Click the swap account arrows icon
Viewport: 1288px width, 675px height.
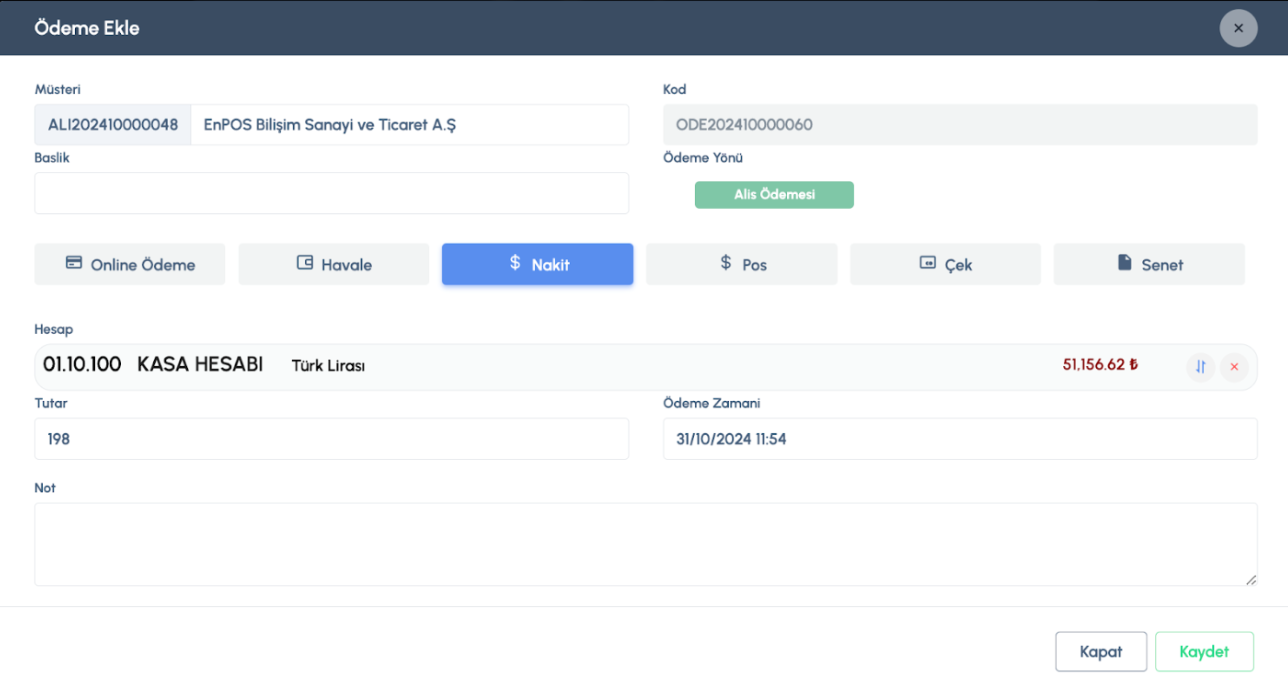click(x=1201, y=367)
